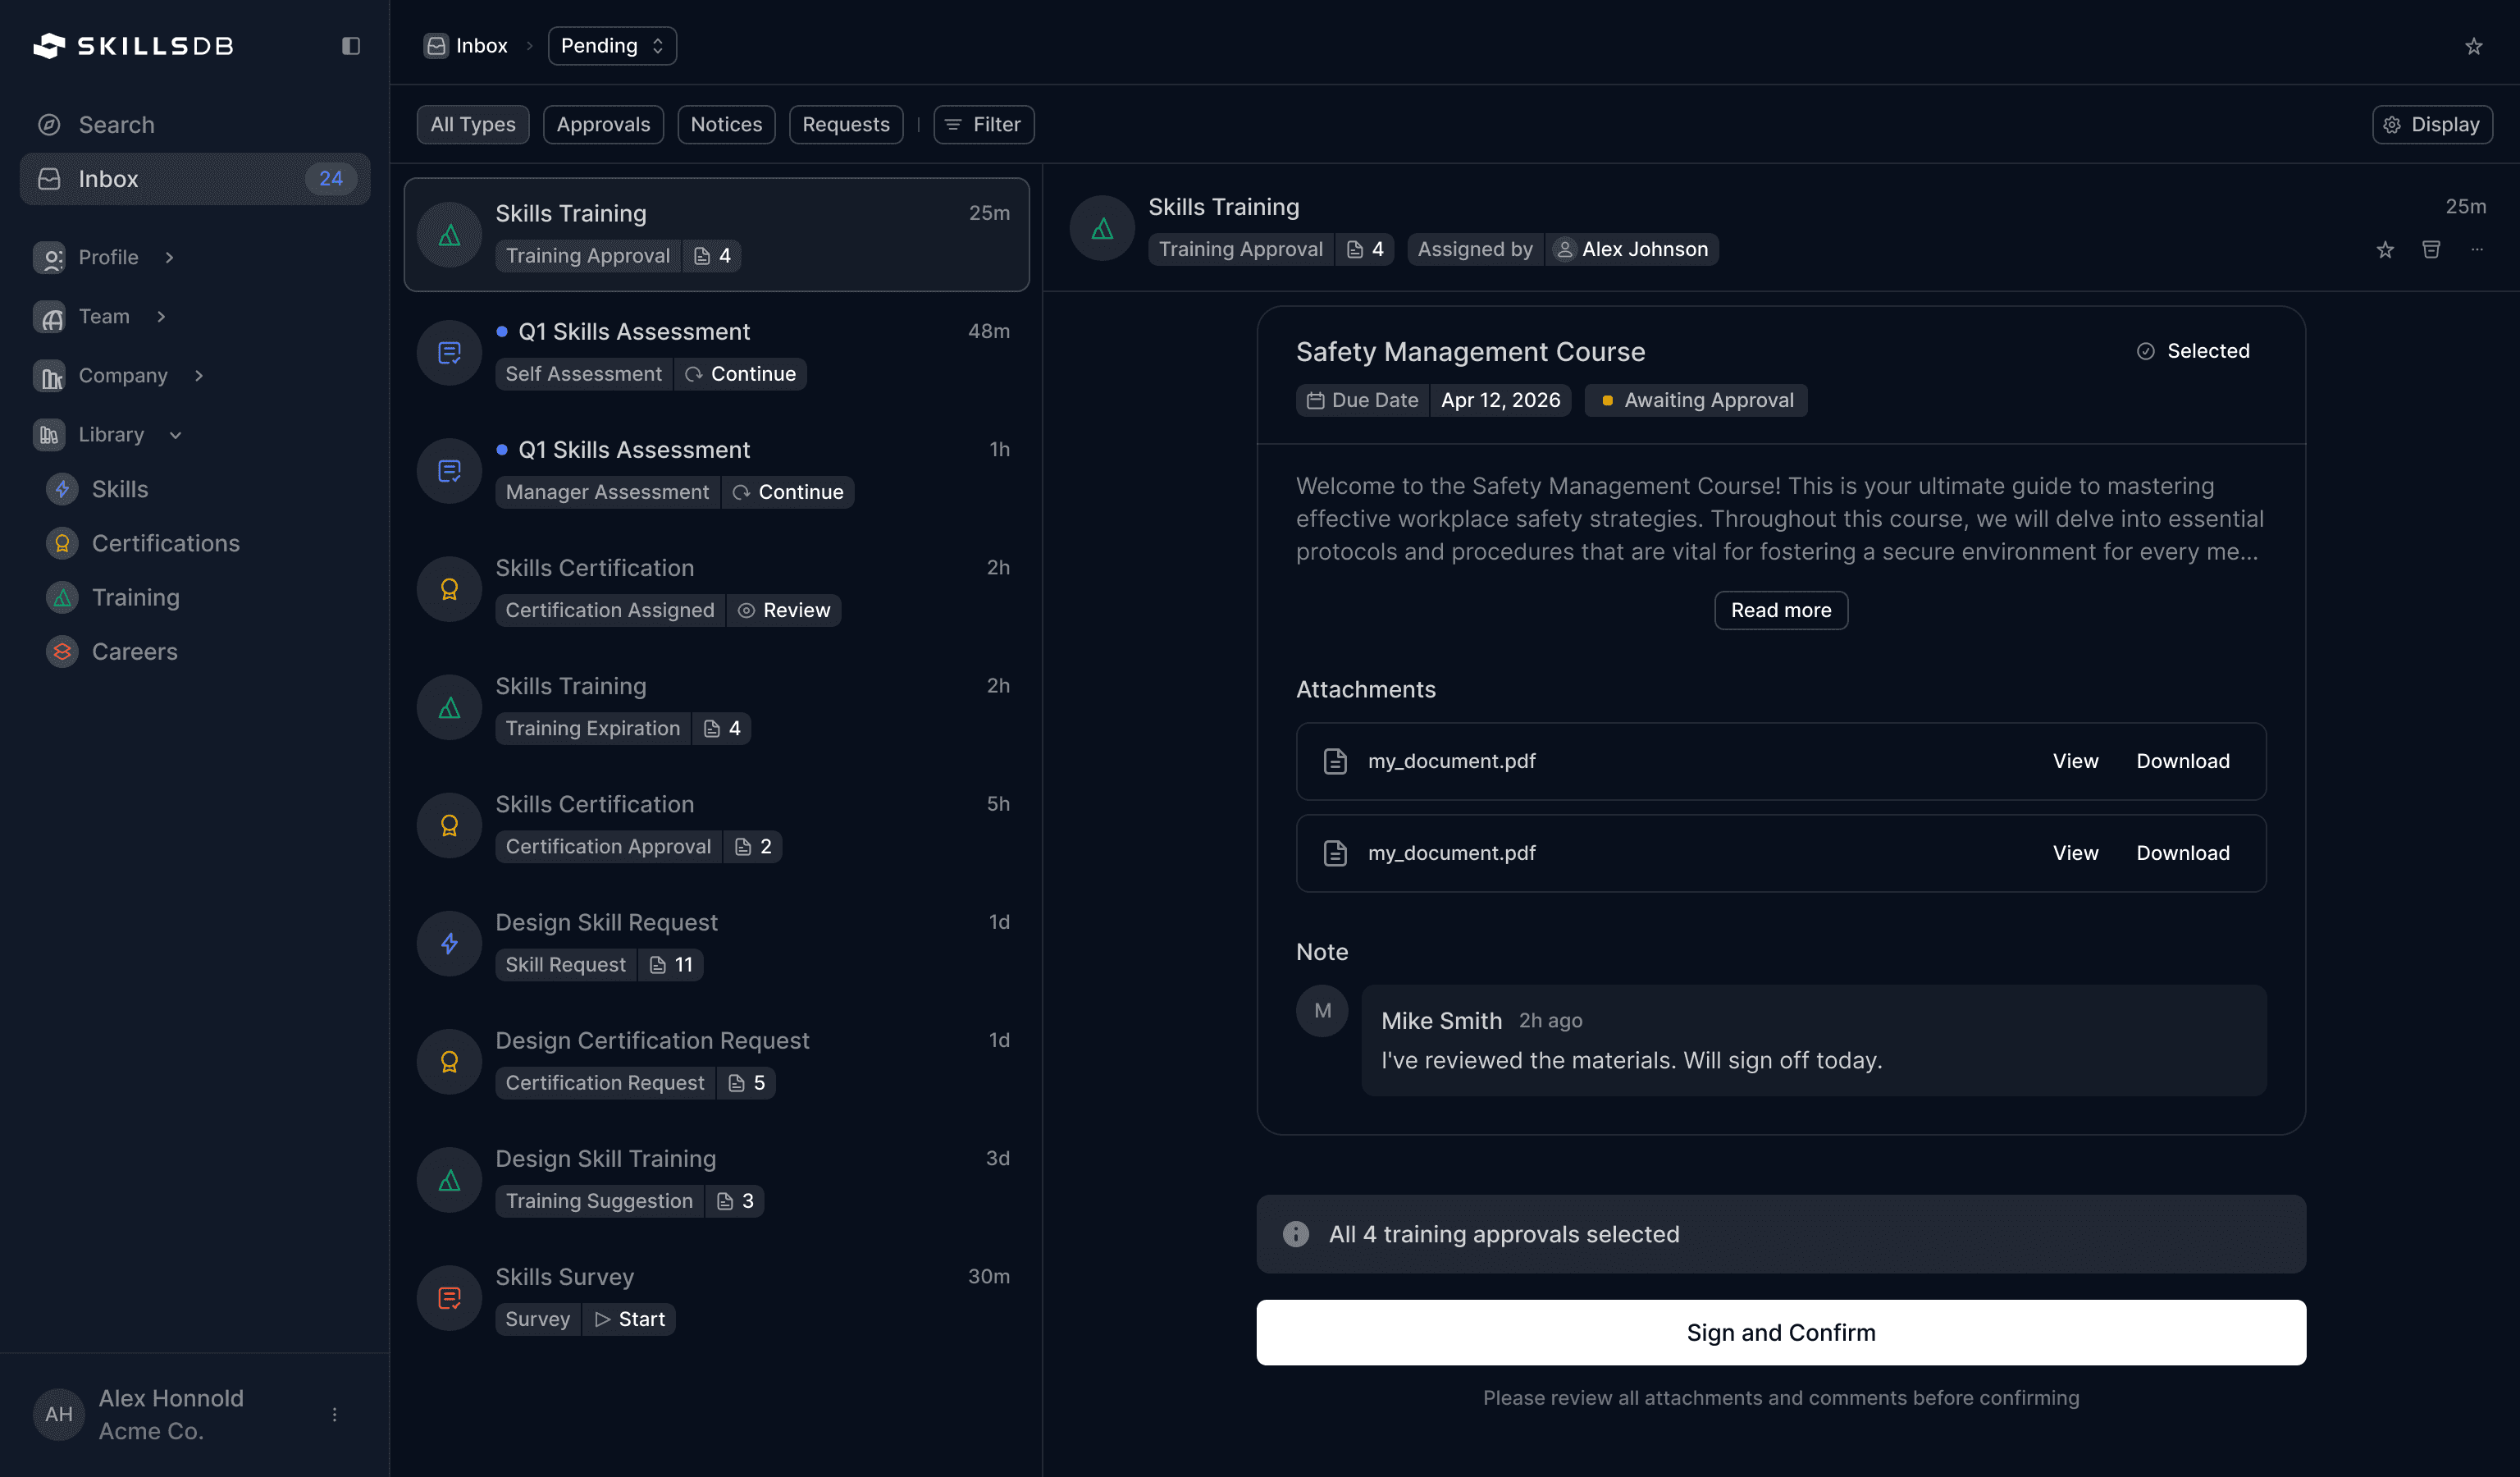
Task: Favorite the Skills Training message
Action: (2385, 250)
